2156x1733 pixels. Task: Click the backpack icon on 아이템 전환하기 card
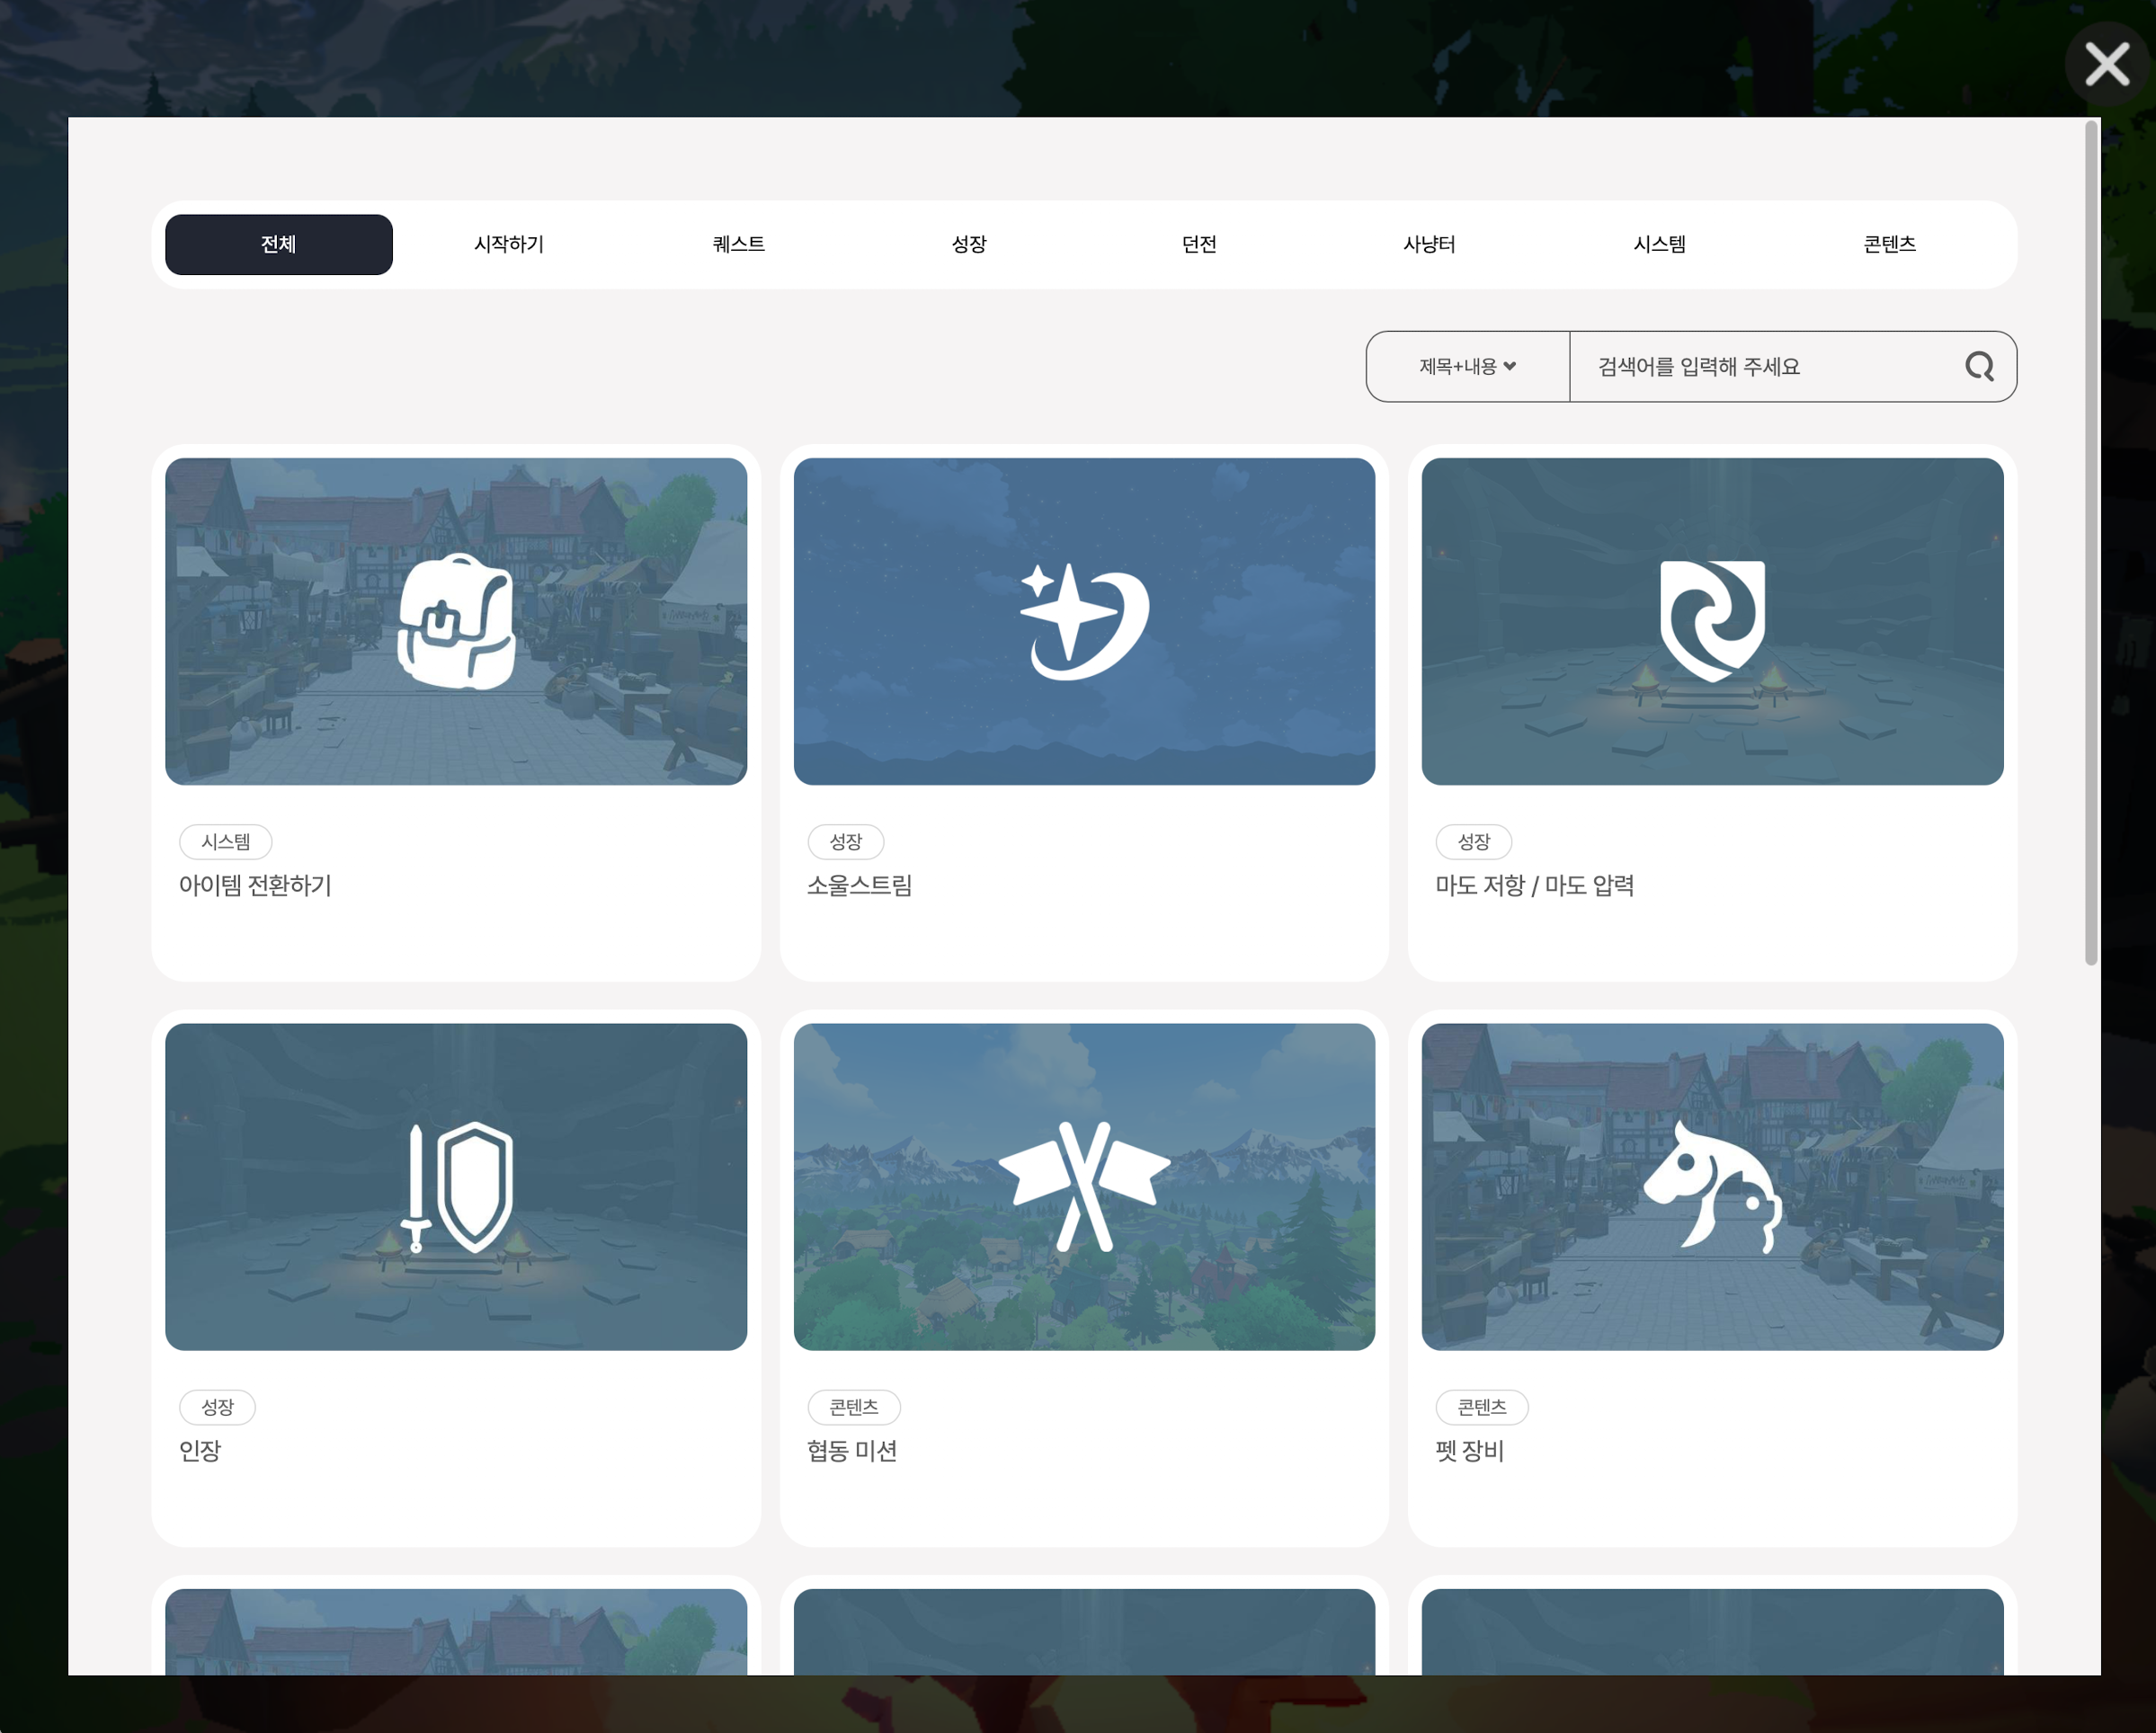pyautogui.click(x=456, y=621)
